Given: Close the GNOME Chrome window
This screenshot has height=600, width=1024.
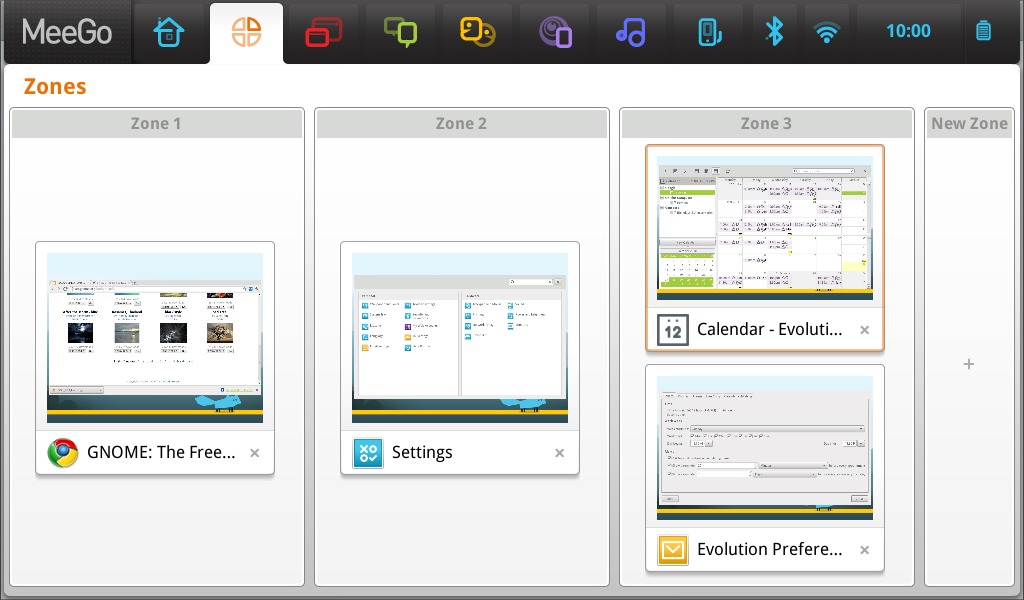Looking at the screenshot, I should [x=255, y=453].
